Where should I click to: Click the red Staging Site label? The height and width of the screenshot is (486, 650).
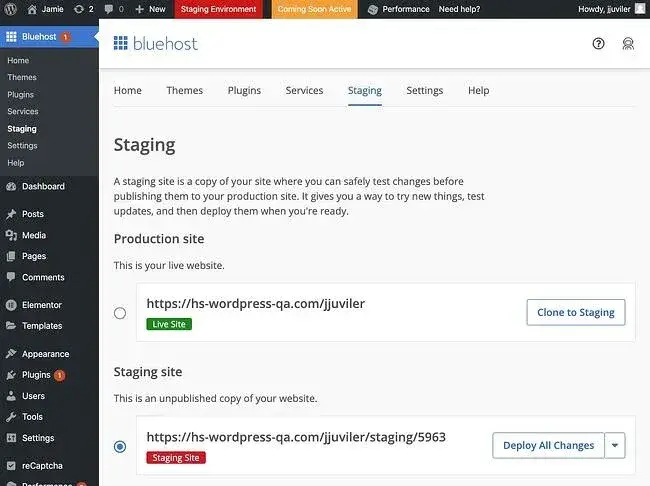click(176, 458)
